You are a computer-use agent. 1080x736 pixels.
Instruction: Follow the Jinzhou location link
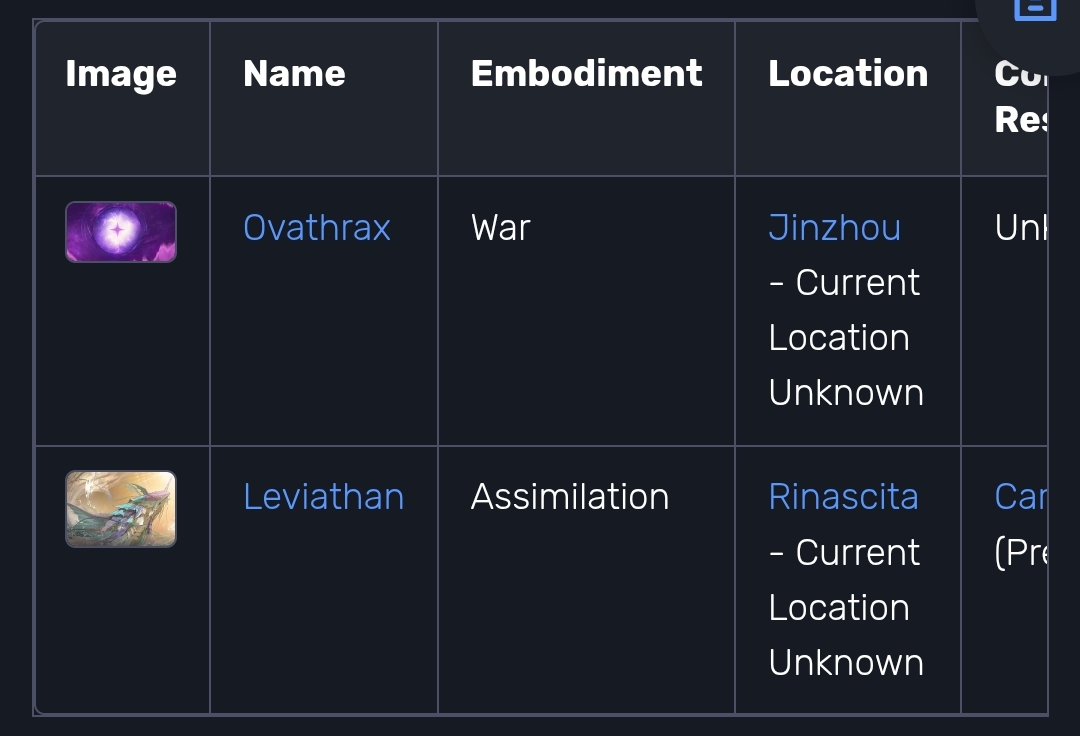coord(834,228)
